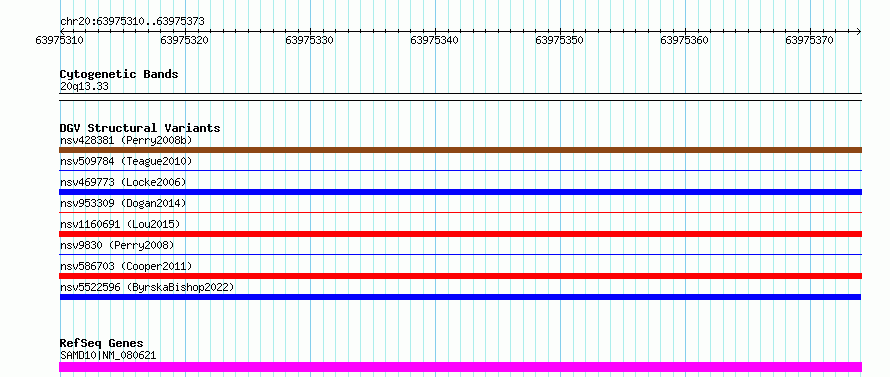
Task: Click ruler position 63975360
Action: point(685,40)
